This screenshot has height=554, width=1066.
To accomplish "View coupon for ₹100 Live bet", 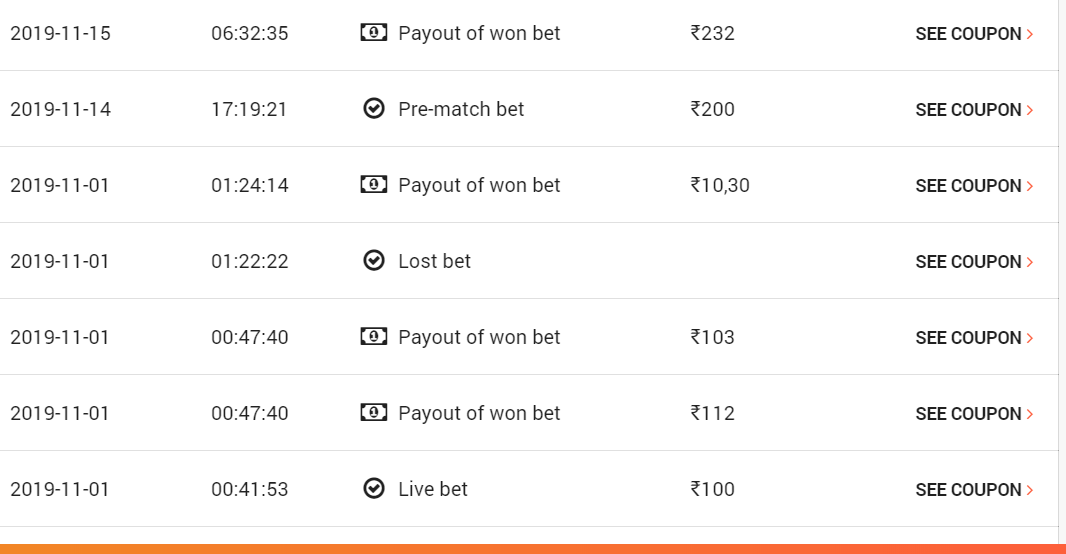I will pos(974,490).
